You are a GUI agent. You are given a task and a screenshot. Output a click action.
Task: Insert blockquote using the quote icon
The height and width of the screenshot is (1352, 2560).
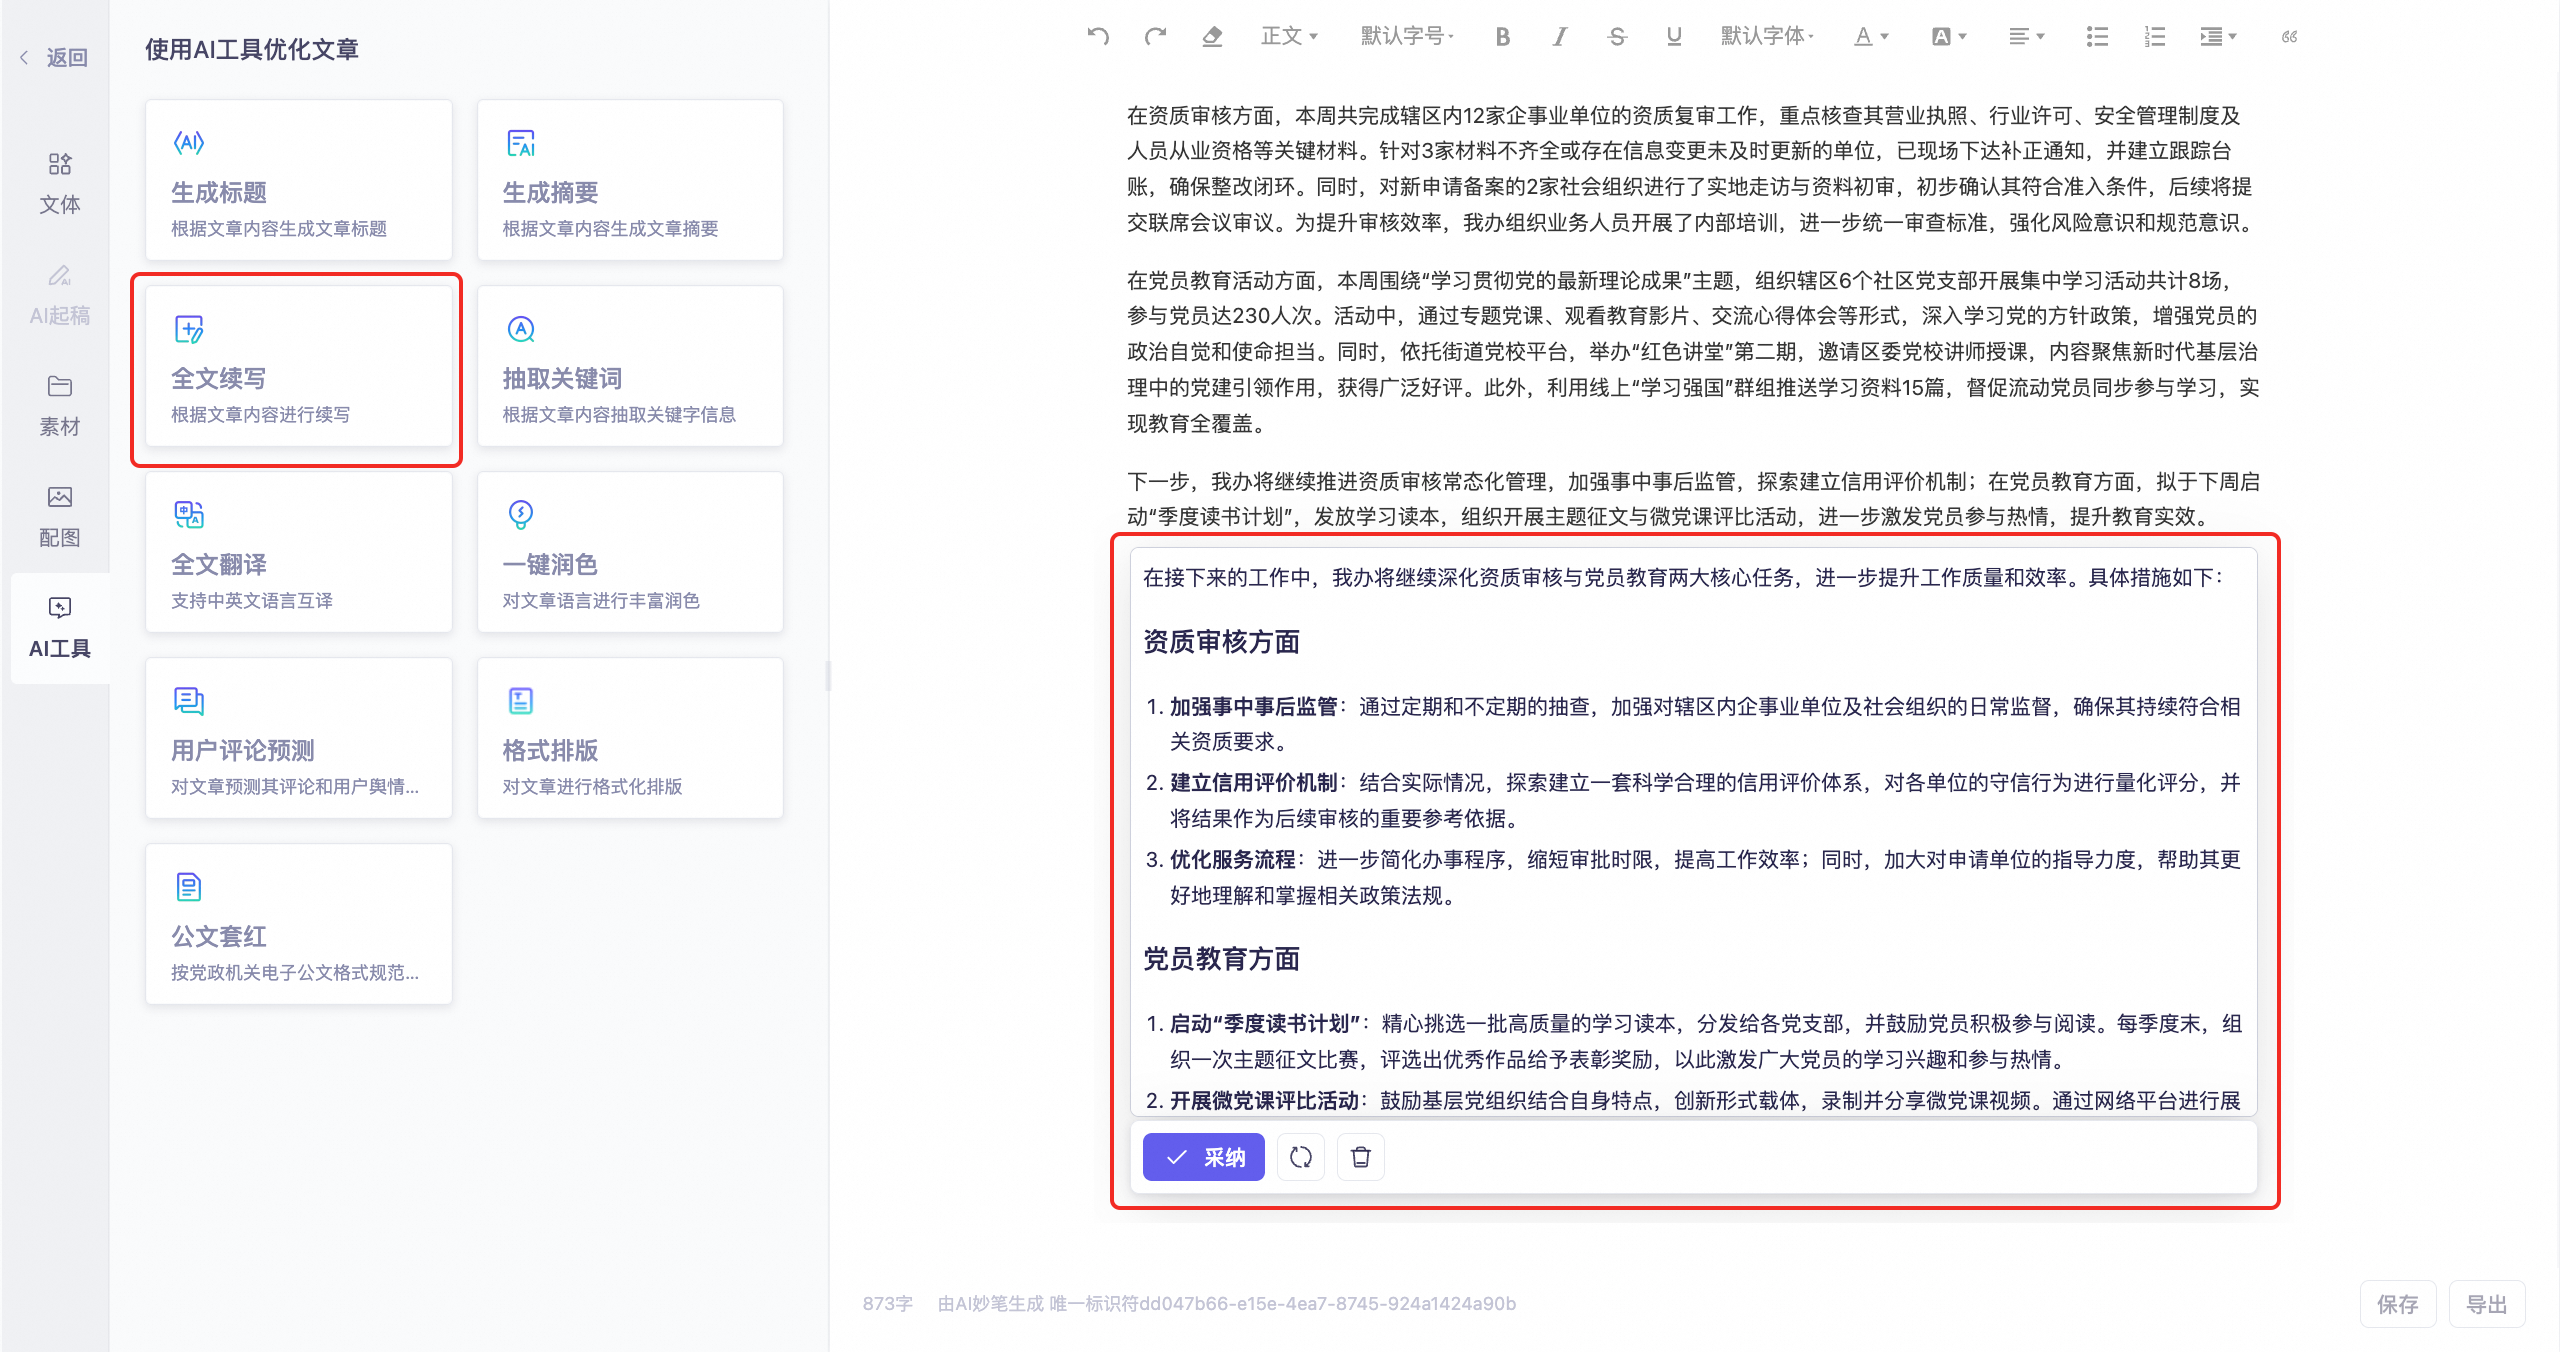coord(2289,37)
